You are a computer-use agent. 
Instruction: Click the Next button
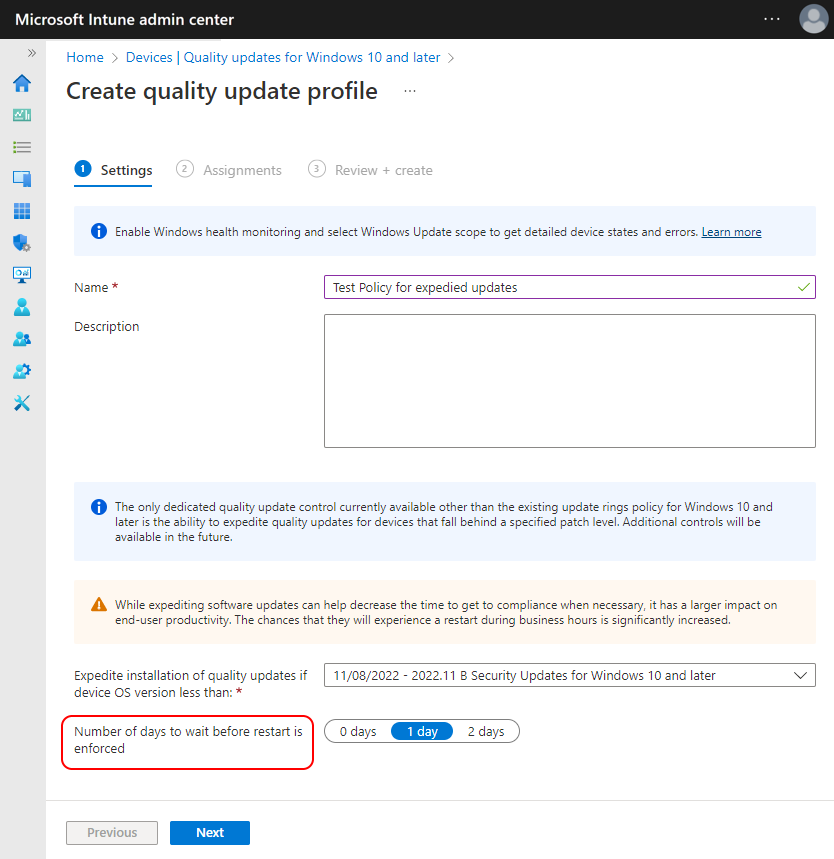(210, 833)
